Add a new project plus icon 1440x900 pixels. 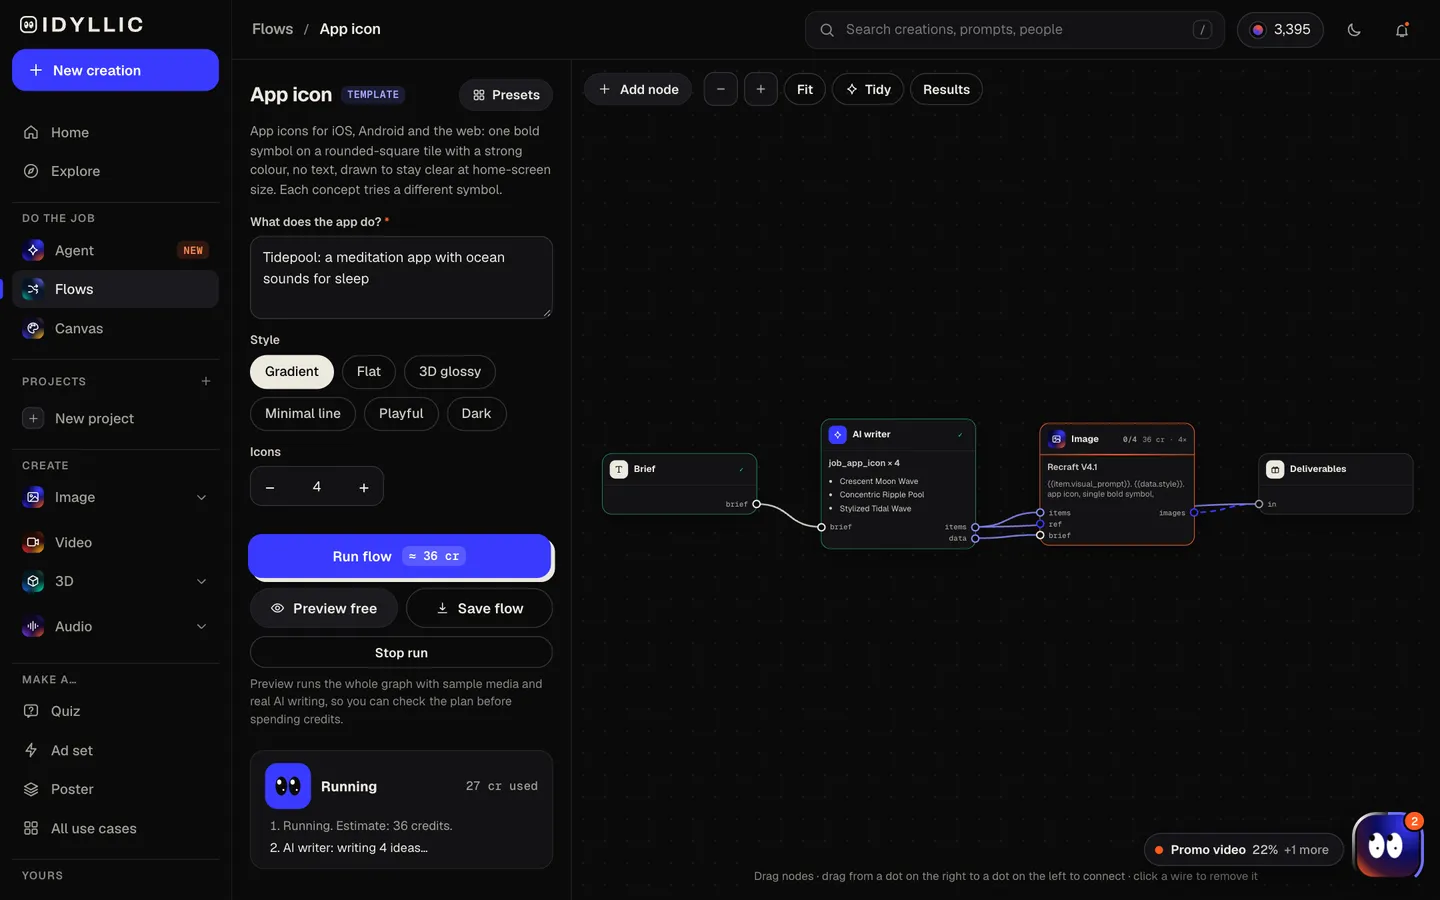[x=206, y=381]
